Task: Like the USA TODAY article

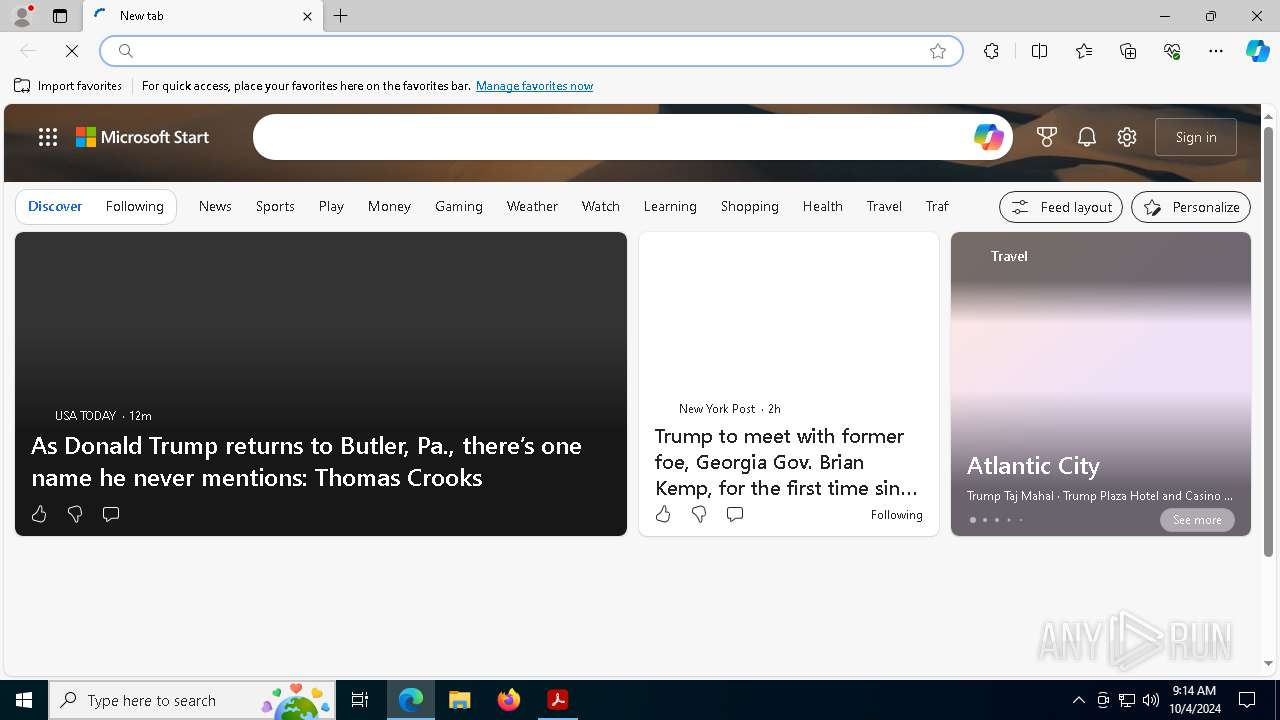Action: (39, 514)
